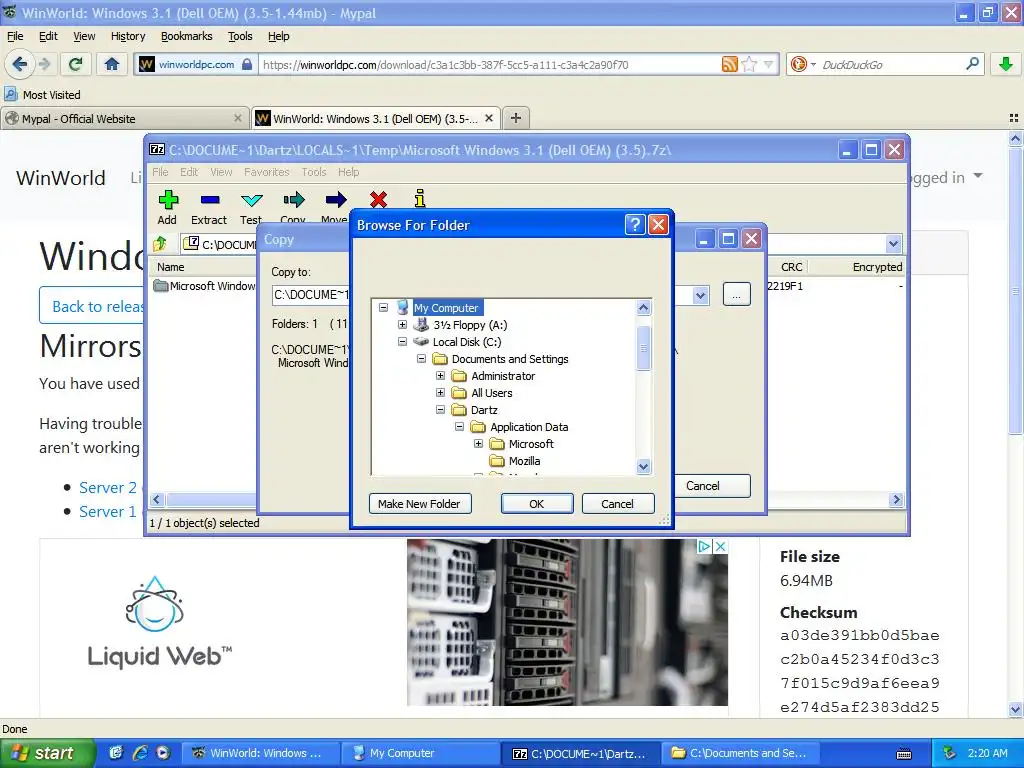Select the Mozilla folder in the tree
The height and width of the screenshot is (768, 1024).
click(524, 460)
